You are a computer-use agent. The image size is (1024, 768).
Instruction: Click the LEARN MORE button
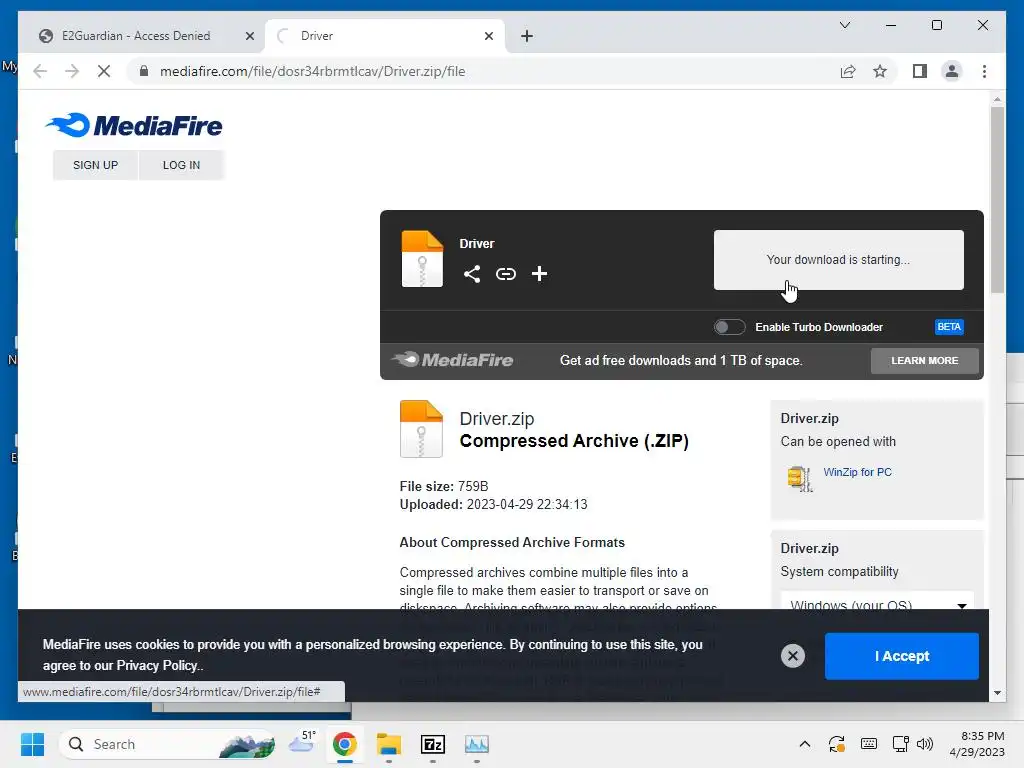pyautogui.click(x=925, y=360)
